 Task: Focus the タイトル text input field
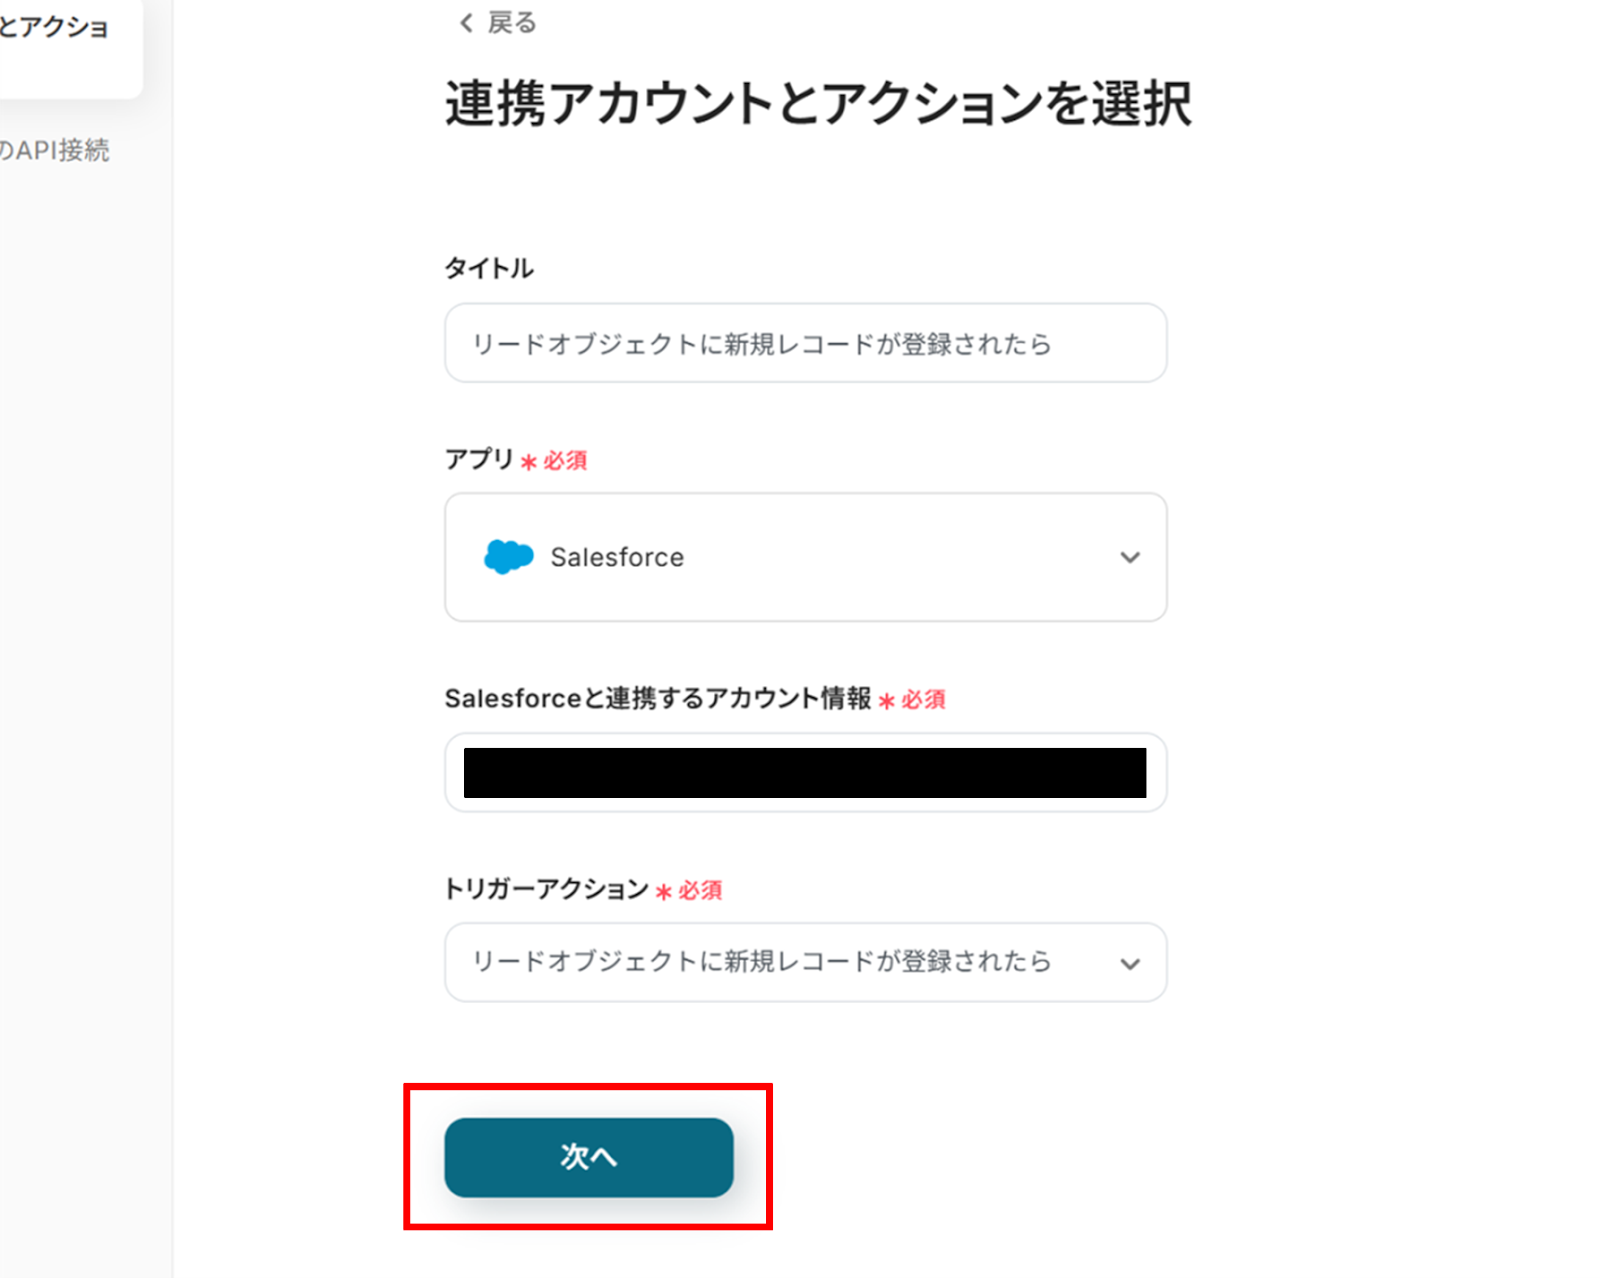tap(805, 343)
